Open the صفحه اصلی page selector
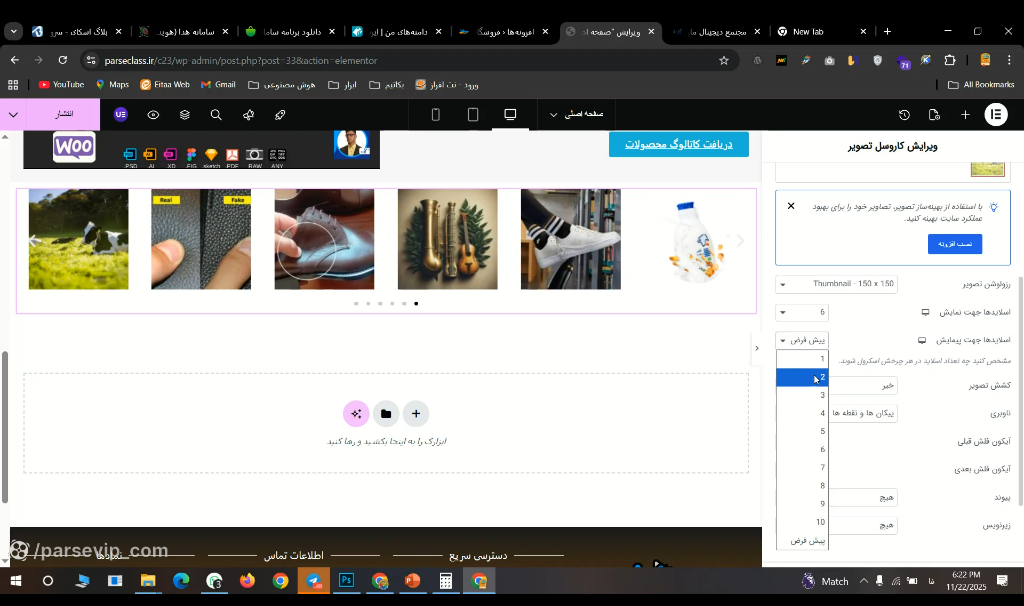This screenshot has height=606, width=1024. click(x=576, y=114)
